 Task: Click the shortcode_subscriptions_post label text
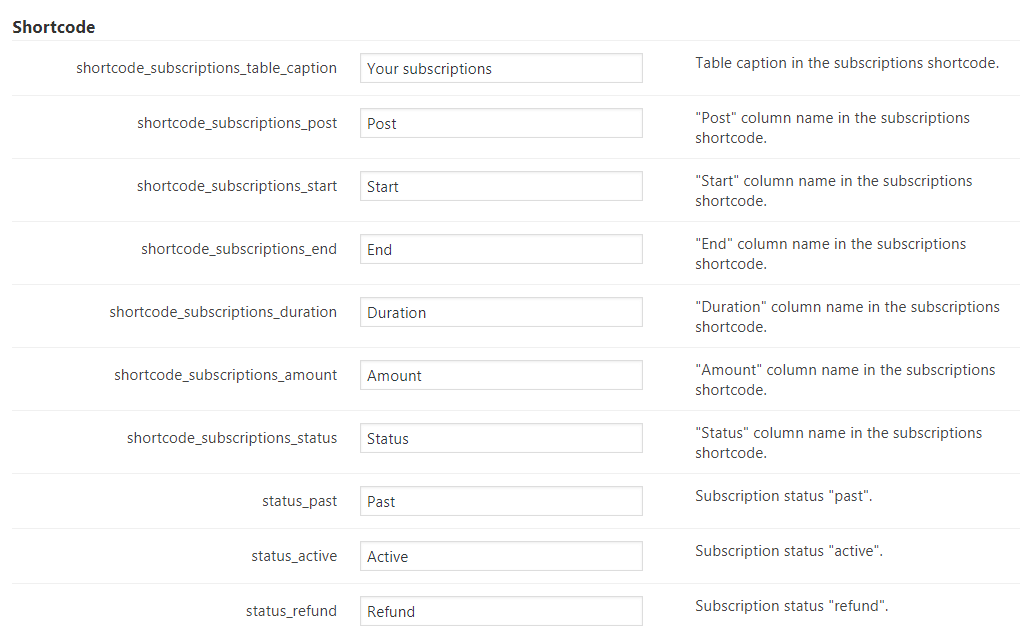(237, 123)
